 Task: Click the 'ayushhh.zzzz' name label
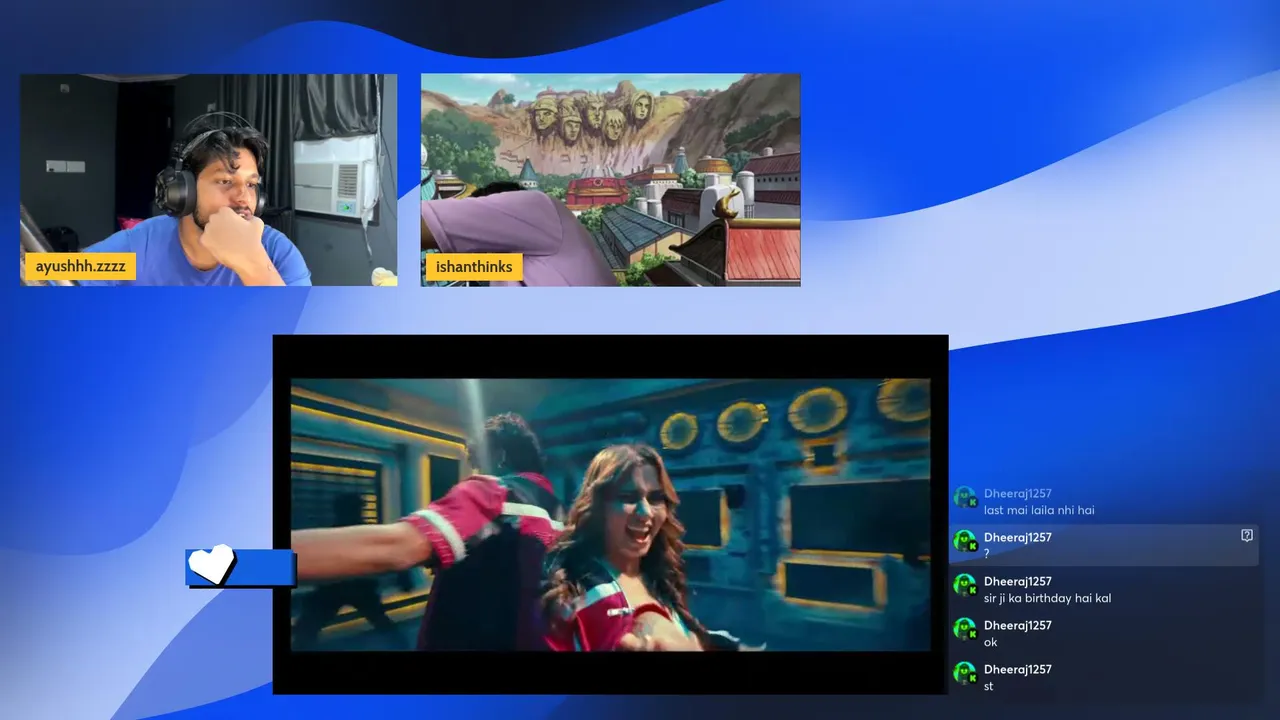(x=81, y=267)
